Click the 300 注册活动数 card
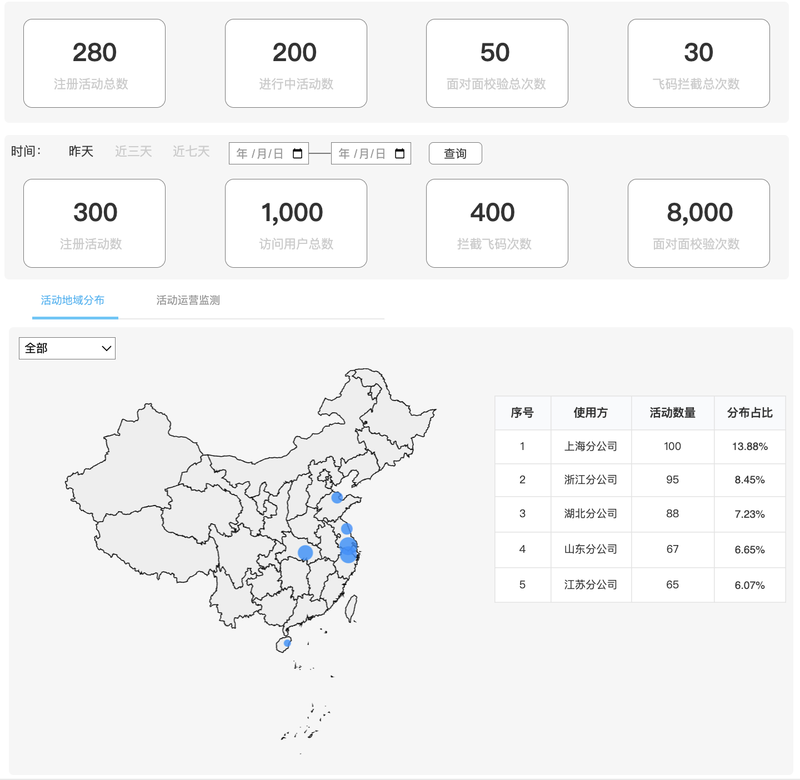Screen dimensions: 800x780 coord(94,223)
